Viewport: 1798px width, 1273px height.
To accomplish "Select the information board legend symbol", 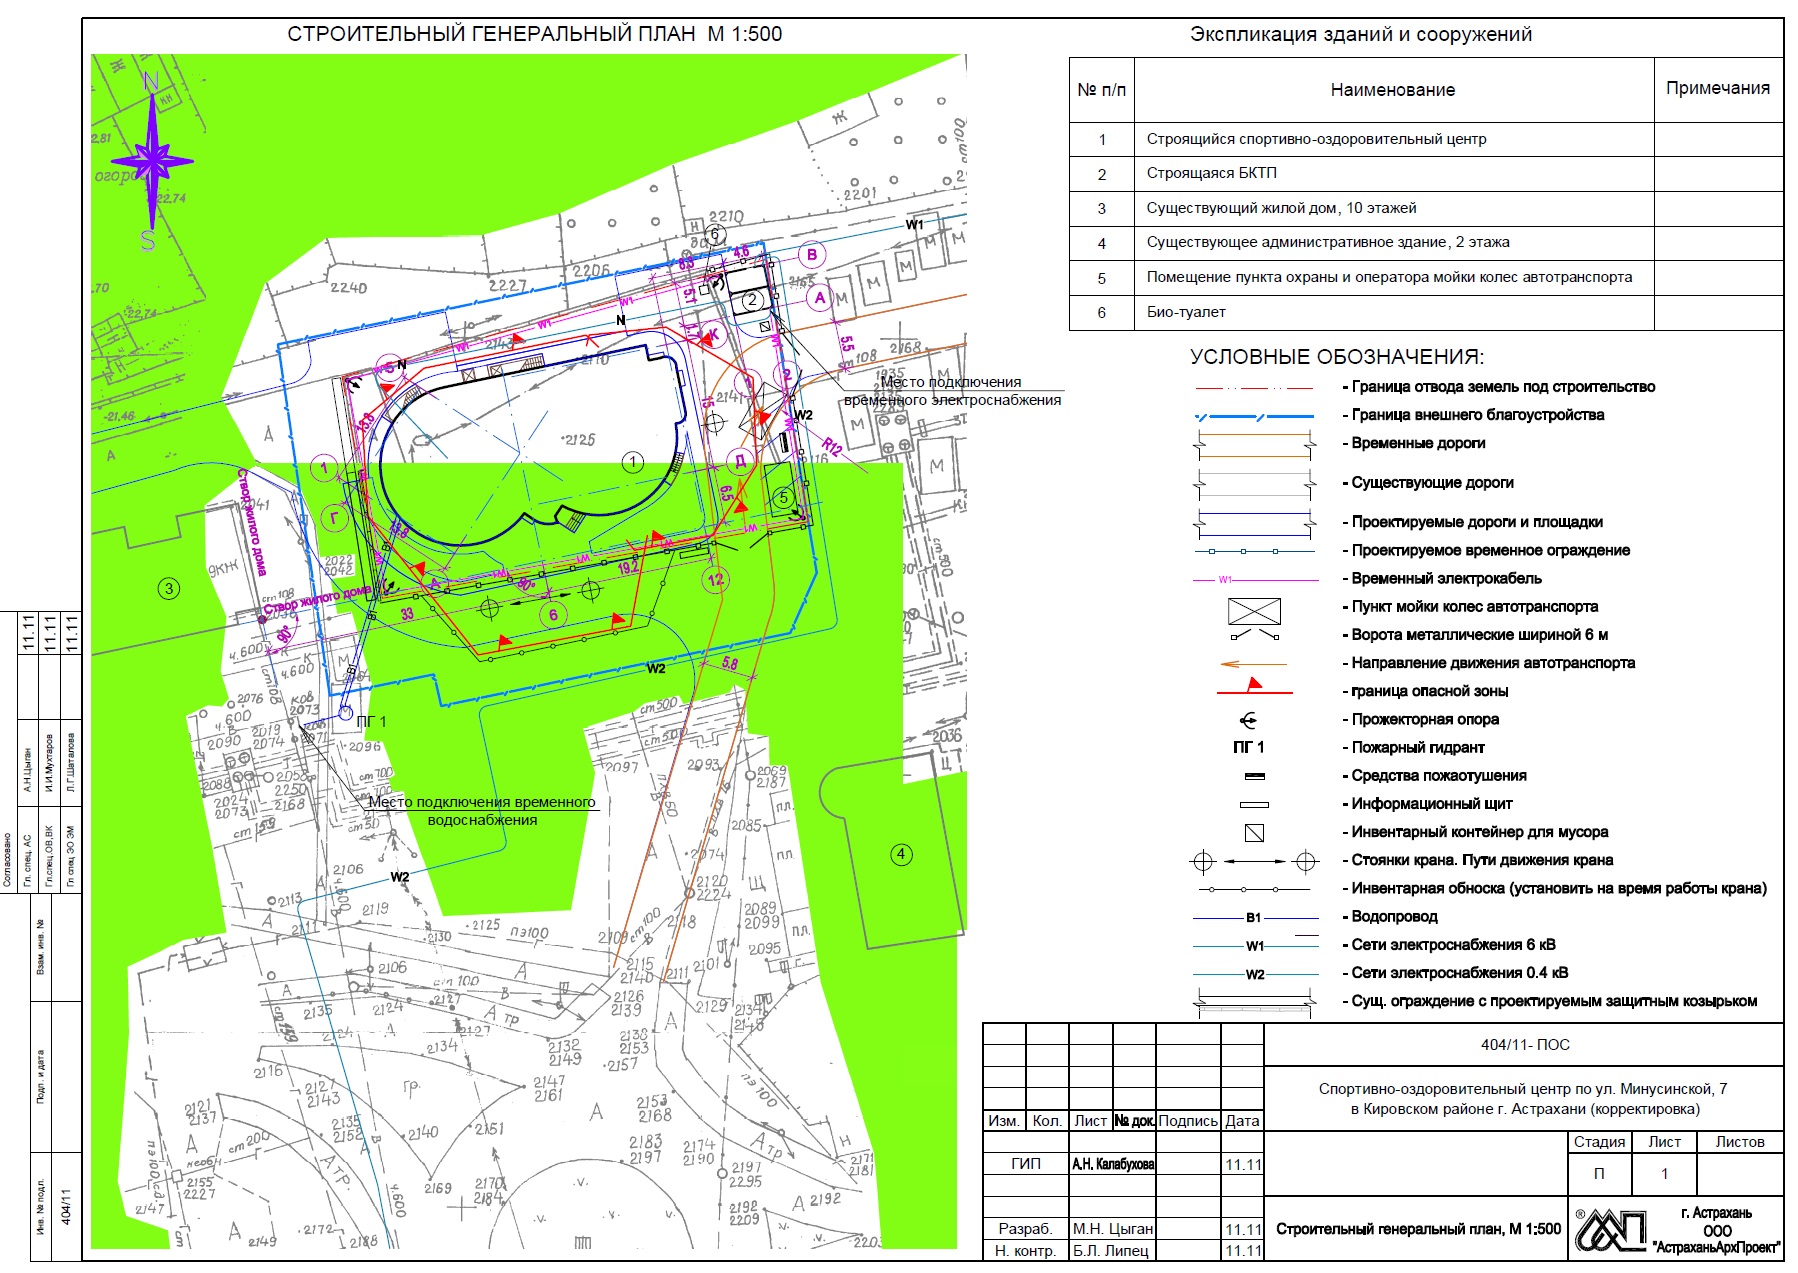I will coord(1254,804).
